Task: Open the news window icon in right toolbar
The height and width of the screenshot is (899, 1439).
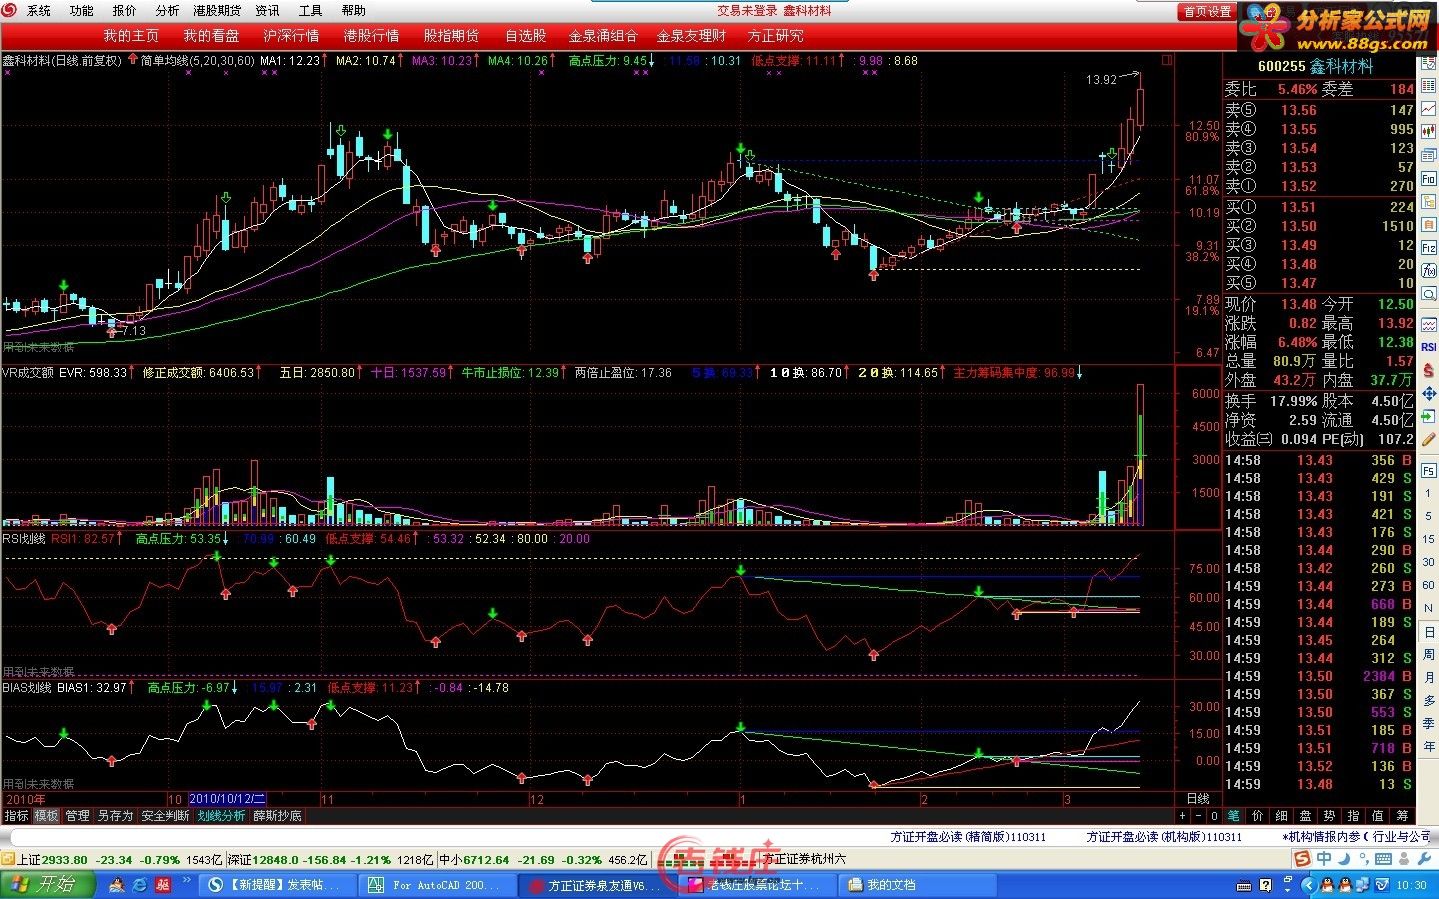Action: 1428,154
